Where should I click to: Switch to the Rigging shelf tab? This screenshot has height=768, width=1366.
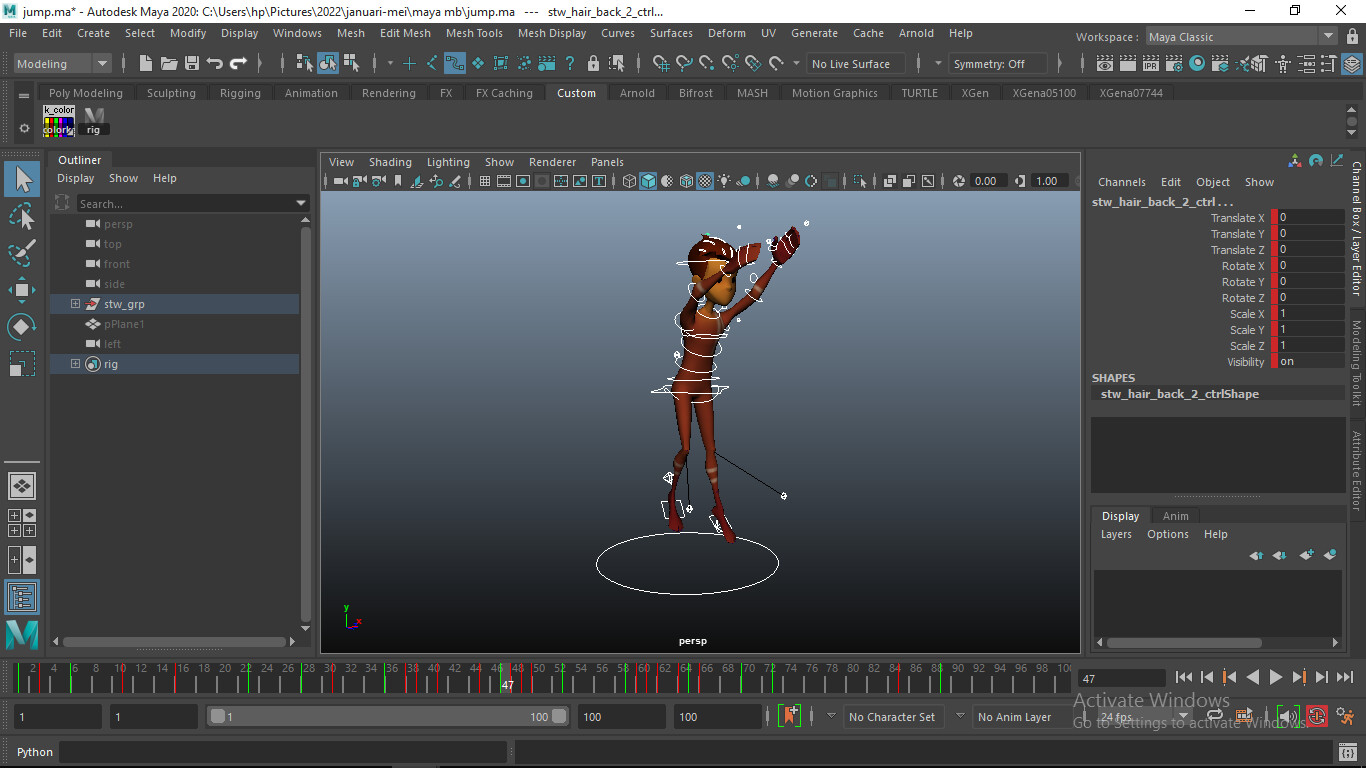239,92
